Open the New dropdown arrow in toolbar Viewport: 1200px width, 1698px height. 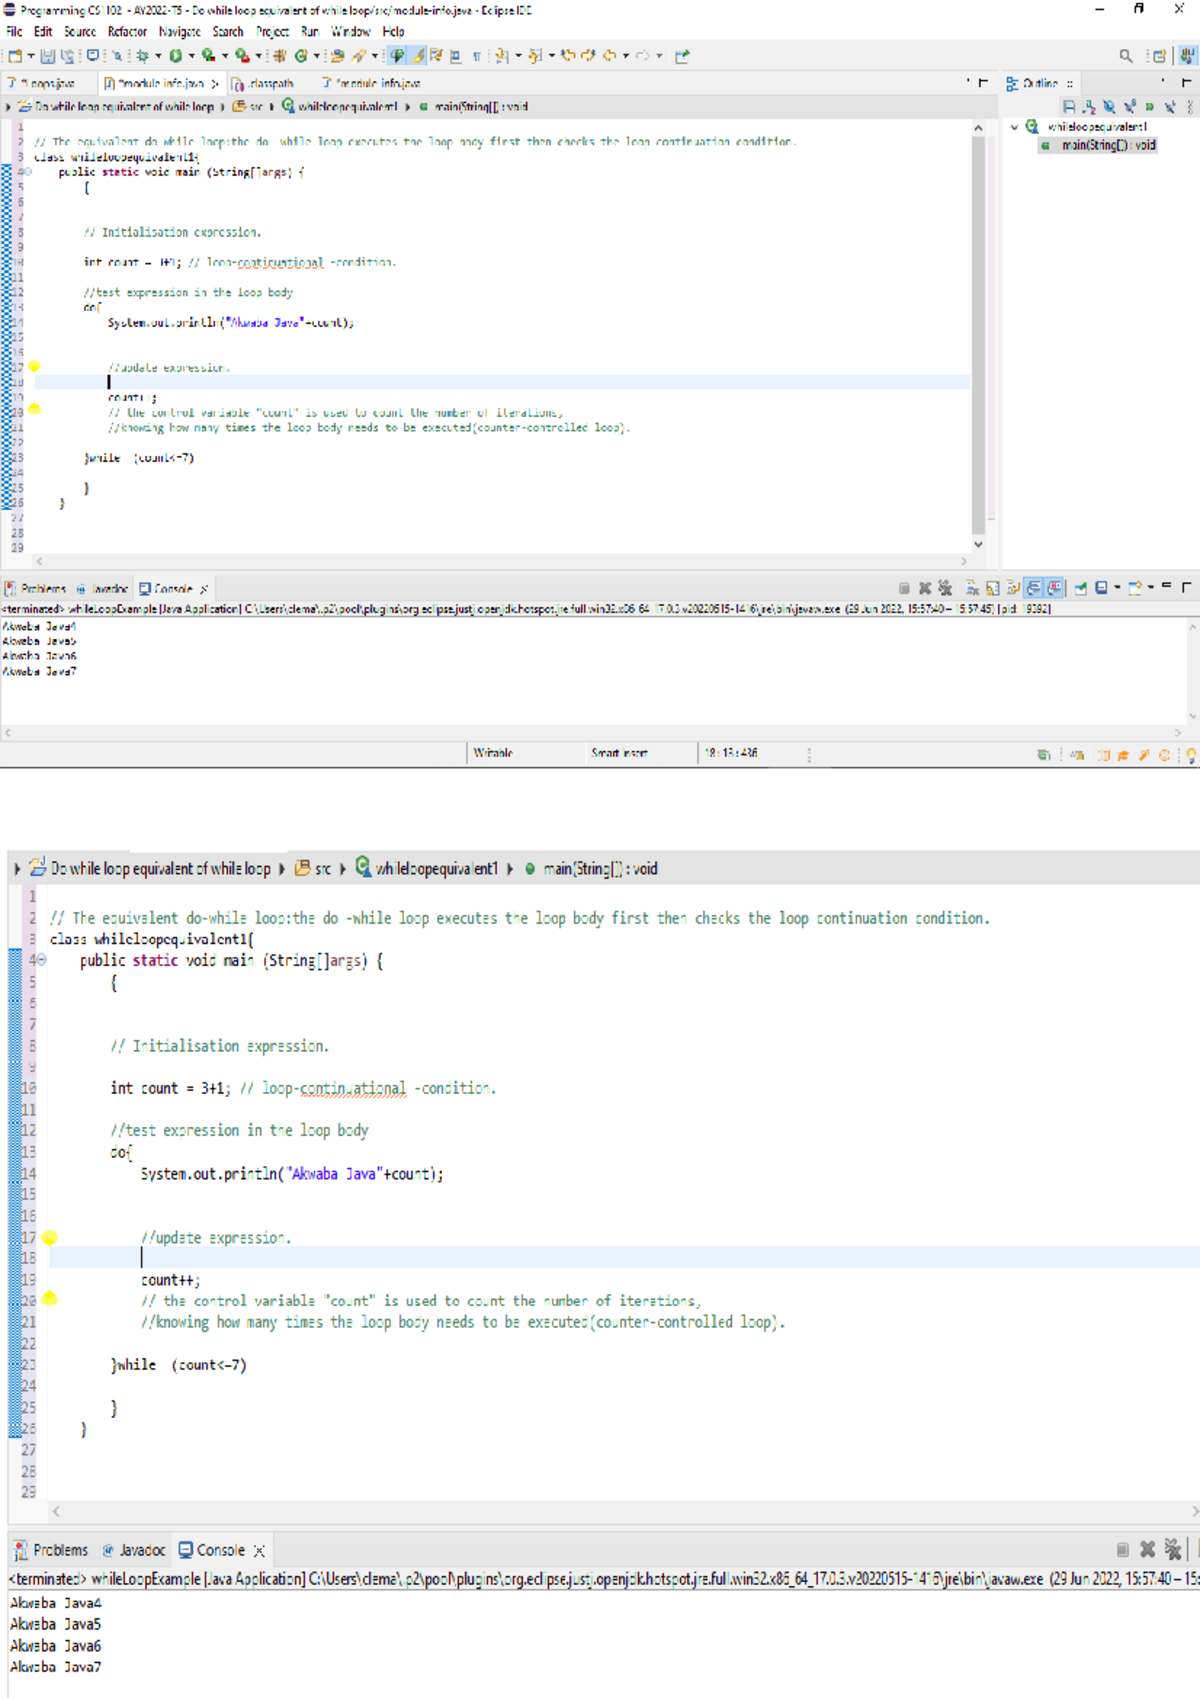point(31,56)
